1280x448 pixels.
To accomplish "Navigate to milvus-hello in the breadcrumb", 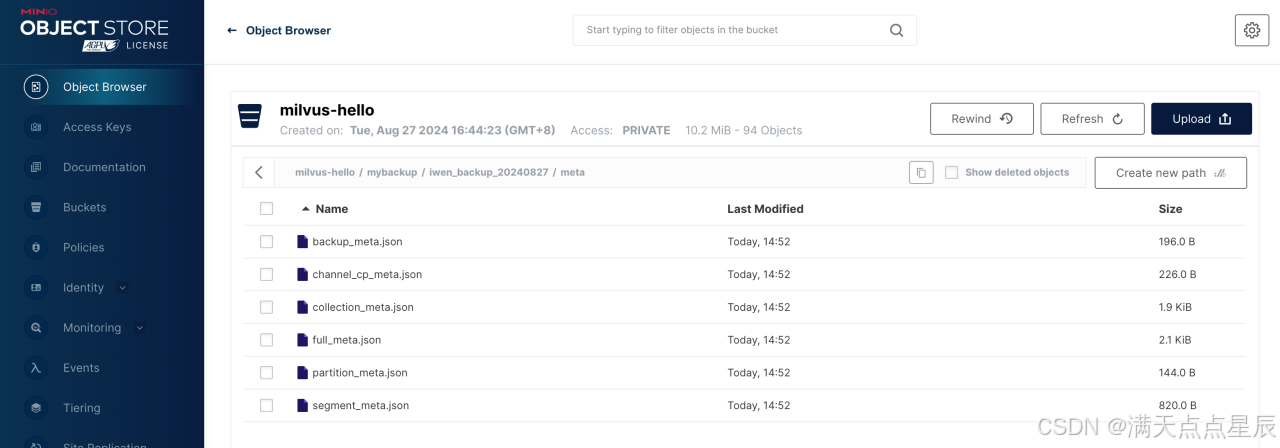I will click(x=325, y=173).
